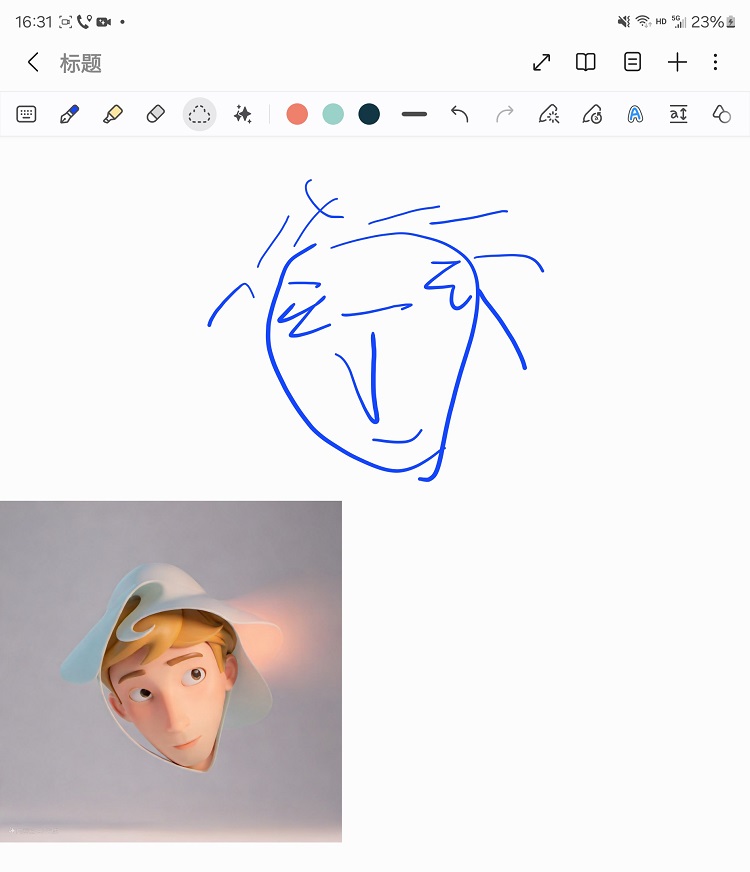Tap the Wi-Fi status icon

coord(643,21)
